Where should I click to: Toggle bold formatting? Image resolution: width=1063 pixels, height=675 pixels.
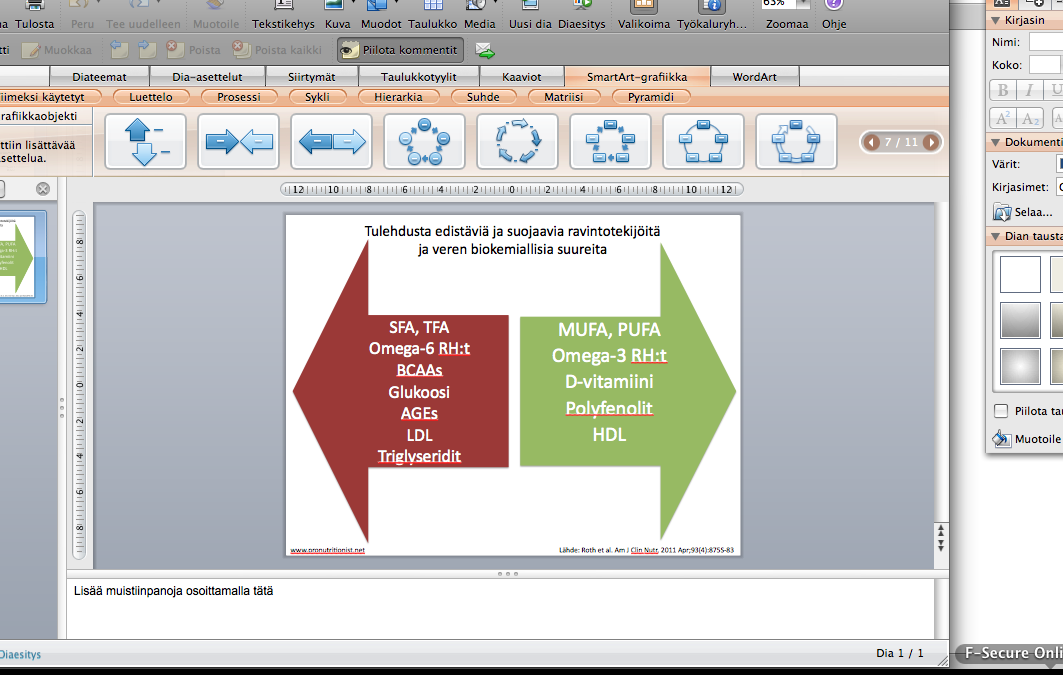coord(1003,90)
